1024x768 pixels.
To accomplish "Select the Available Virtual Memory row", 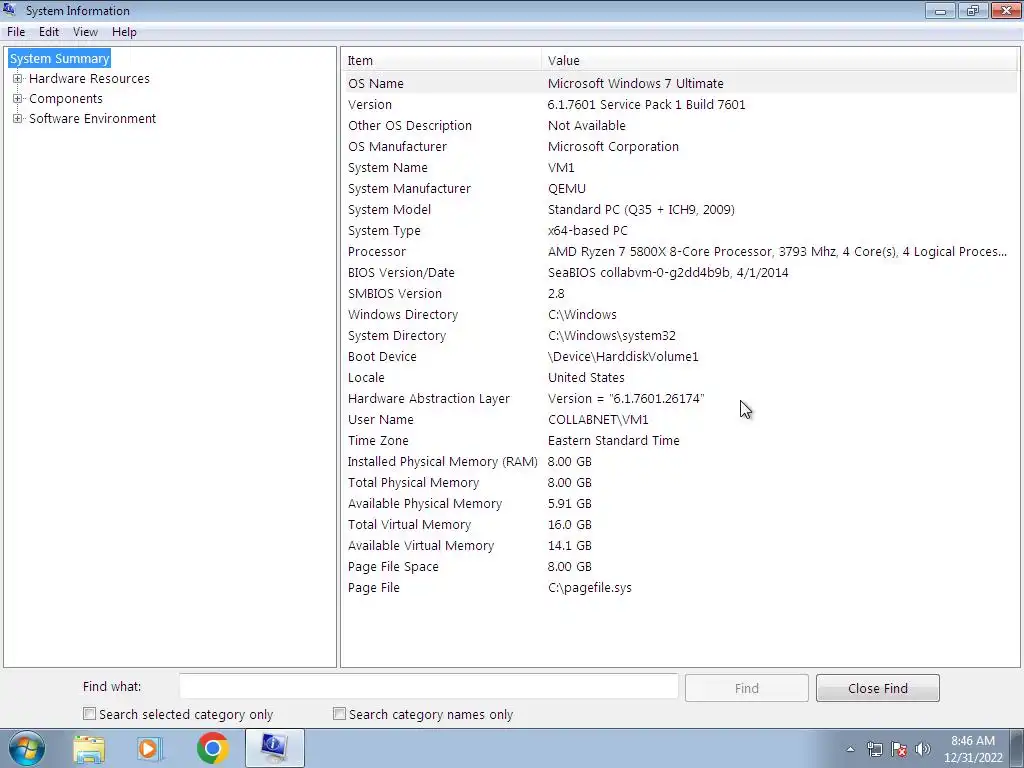I will pos(680,545).
